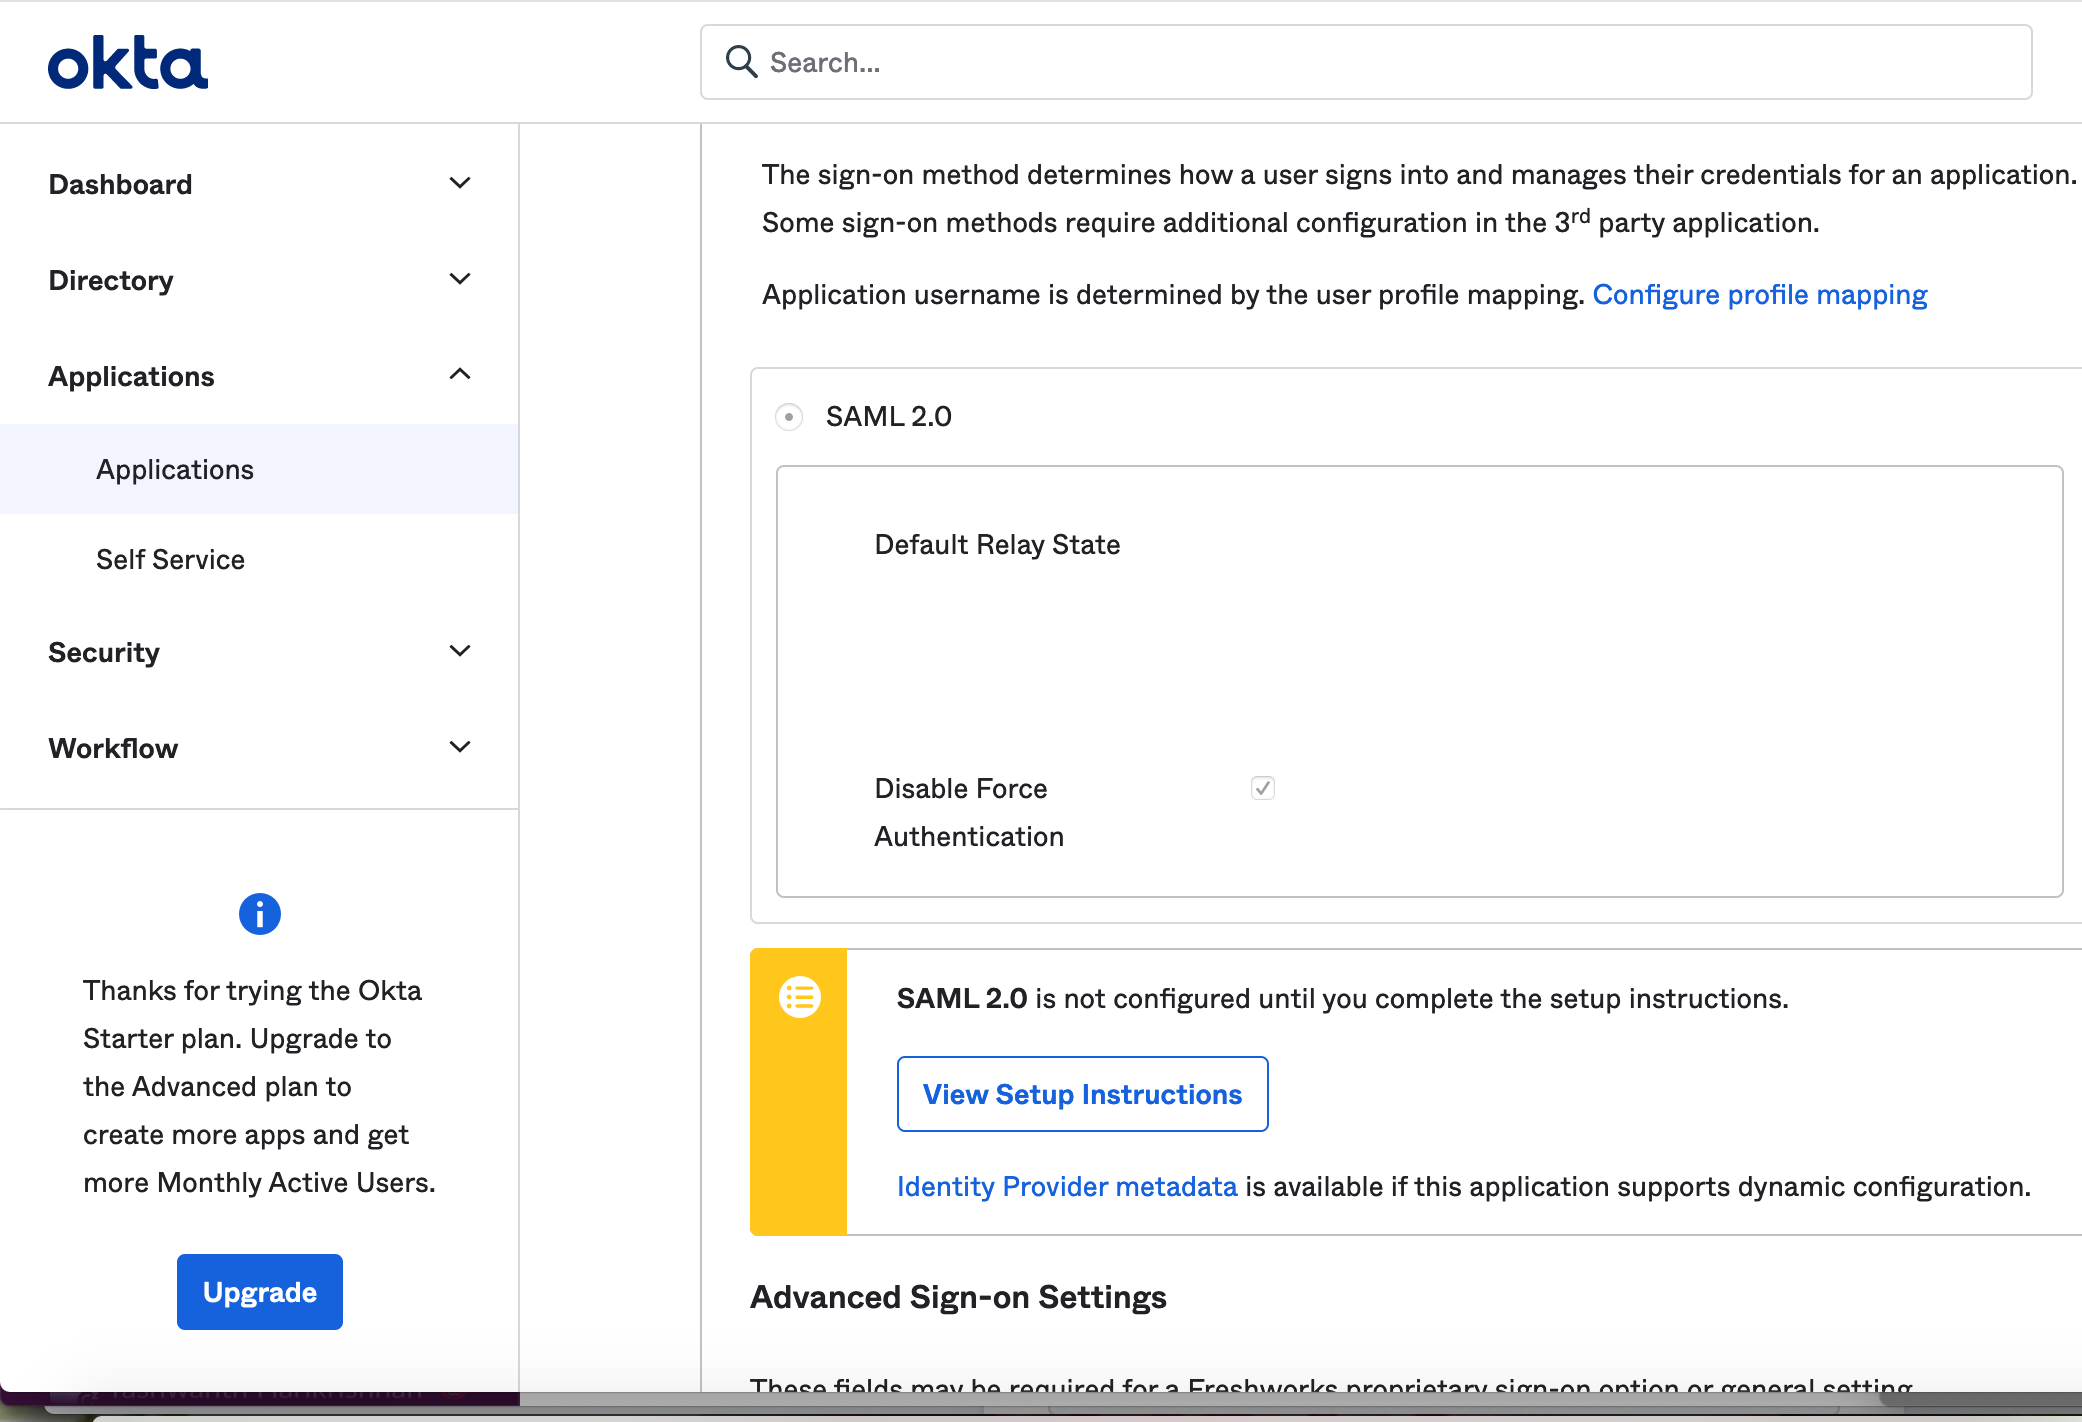Click the search magnifier icon
2082x1422 pixels.
[x=741, y=62]
